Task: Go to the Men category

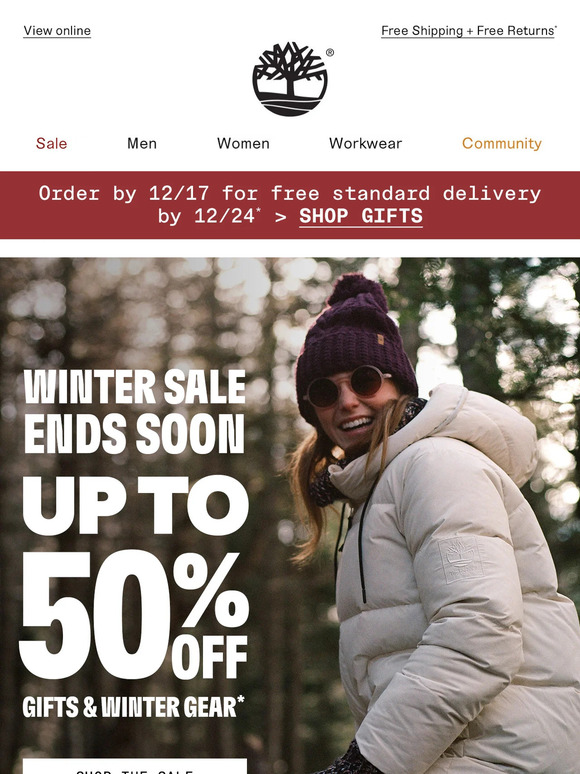Action: (142, 143)
